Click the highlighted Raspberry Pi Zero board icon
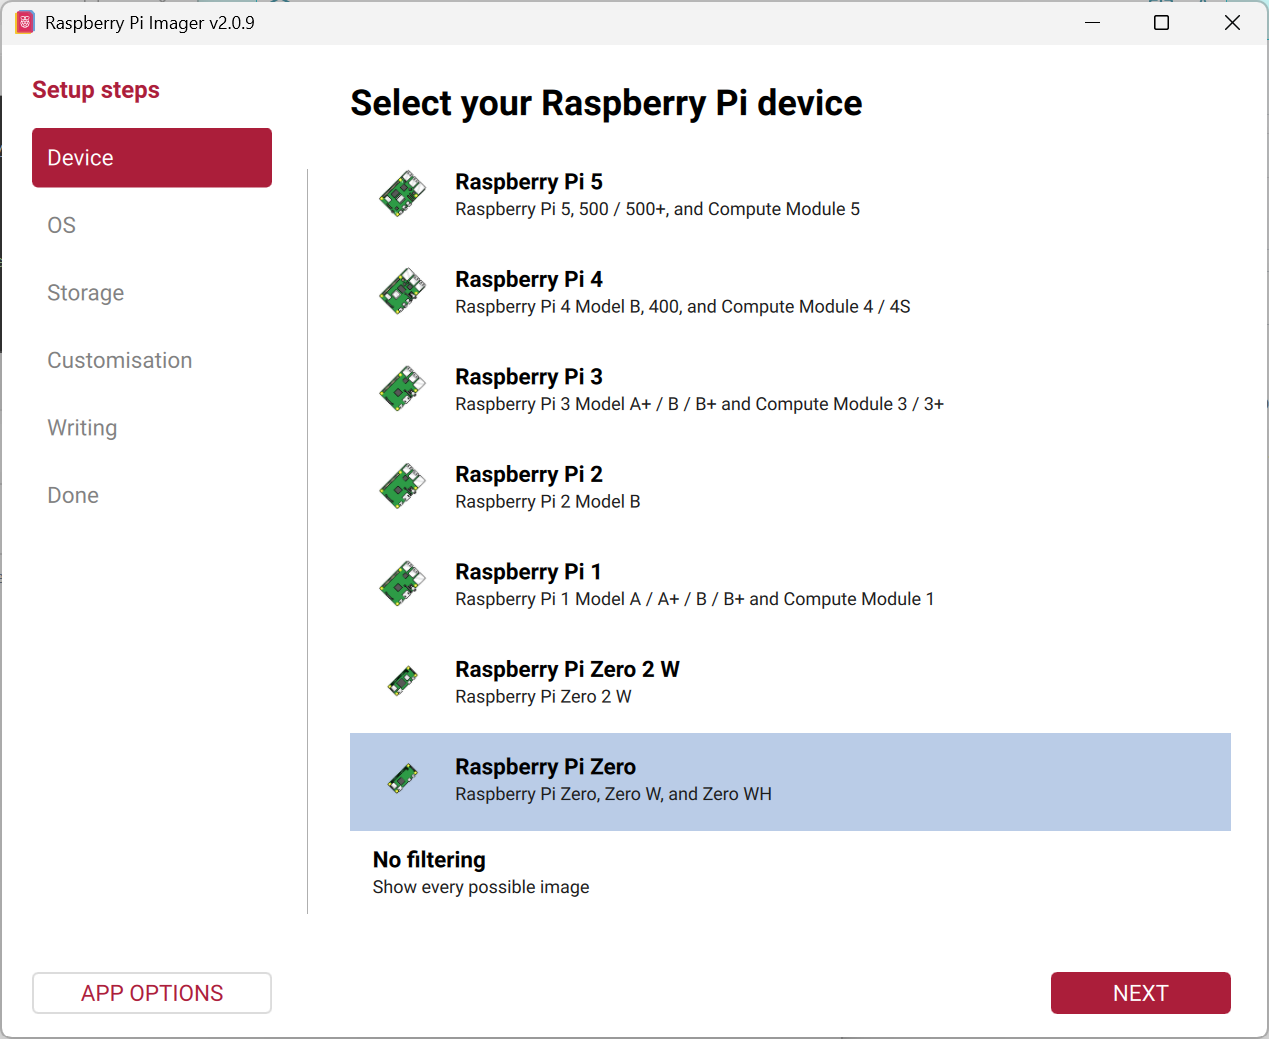 tap(402, 779)
